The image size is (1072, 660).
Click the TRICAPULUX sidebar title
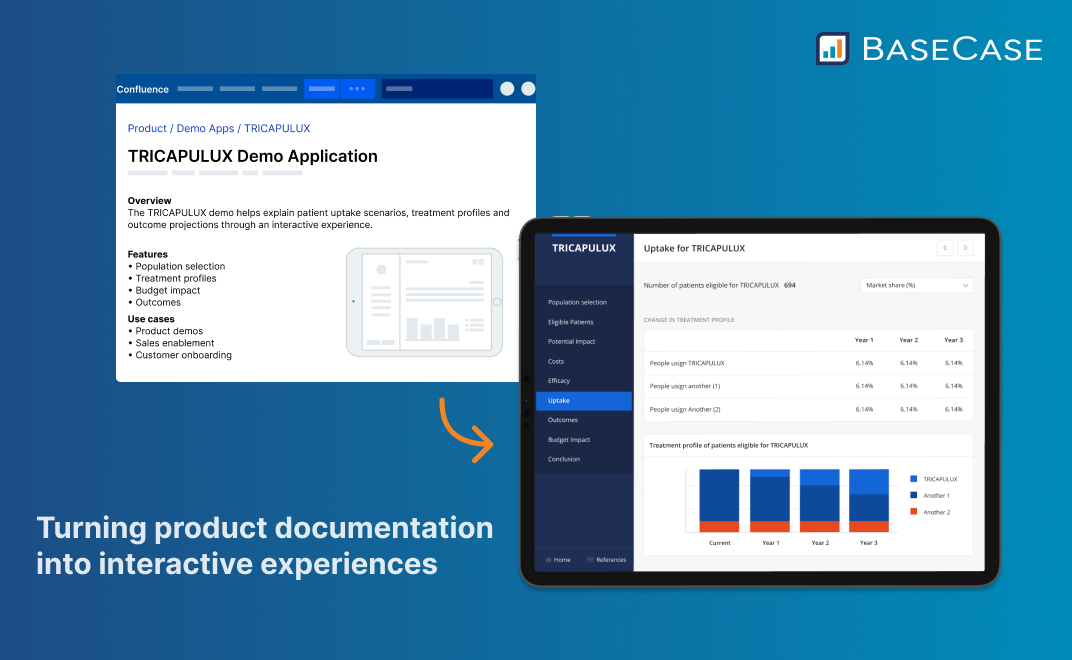point(584,248)
